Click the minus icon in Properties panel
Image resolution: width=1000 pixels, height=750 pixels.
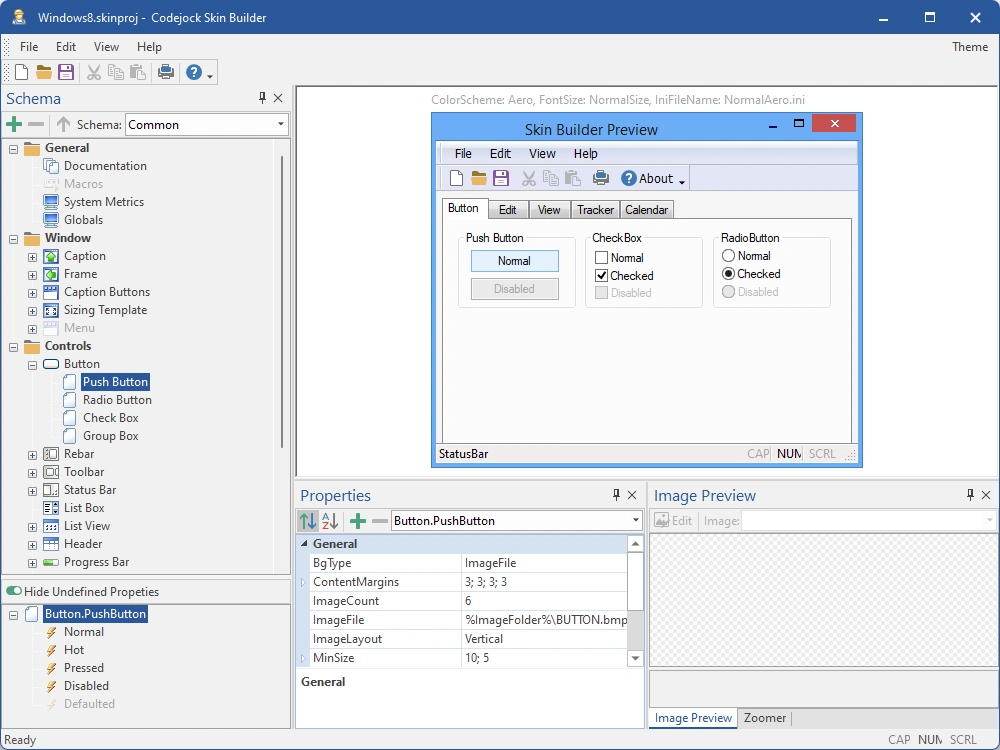pyautogui.click(x=380, y=521)
